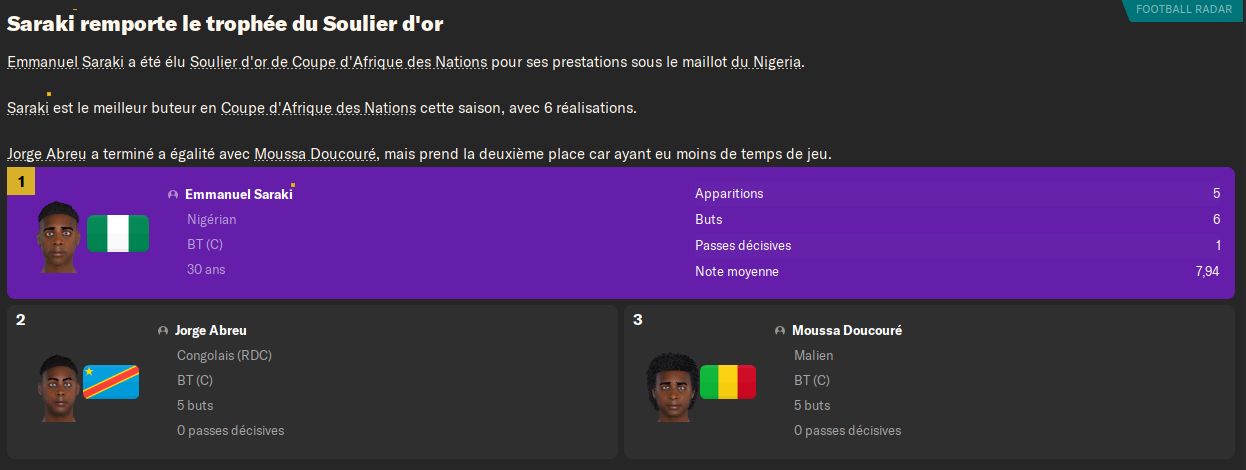
Task: Open the "Soulier d'or de Coupe d'Afrique" link
Action: 338,62
